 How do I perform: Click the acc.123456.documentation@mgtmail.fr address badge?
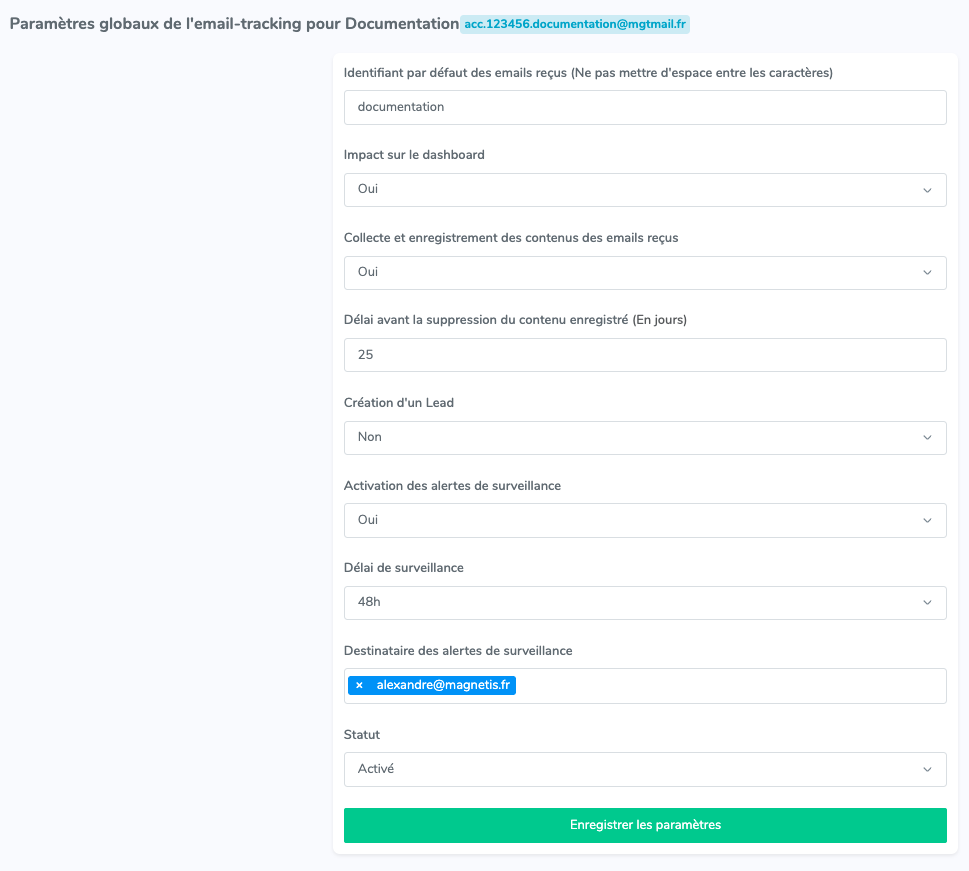(x=575, y=24)
